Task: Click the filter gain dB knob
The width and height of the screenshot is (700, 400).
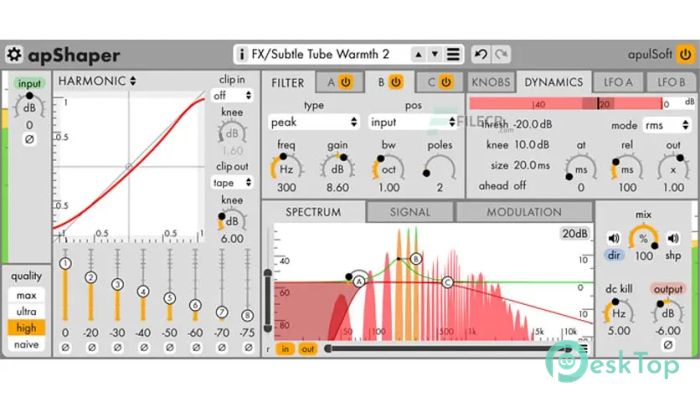Action: 338,169
